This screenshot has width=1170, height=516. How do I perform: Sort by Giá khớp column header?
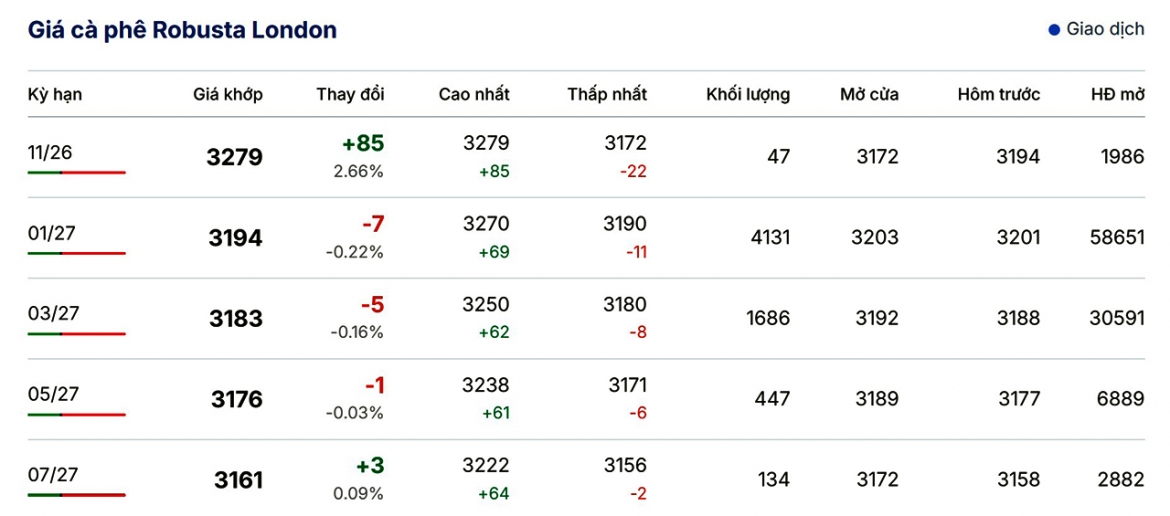click(228, 95)
